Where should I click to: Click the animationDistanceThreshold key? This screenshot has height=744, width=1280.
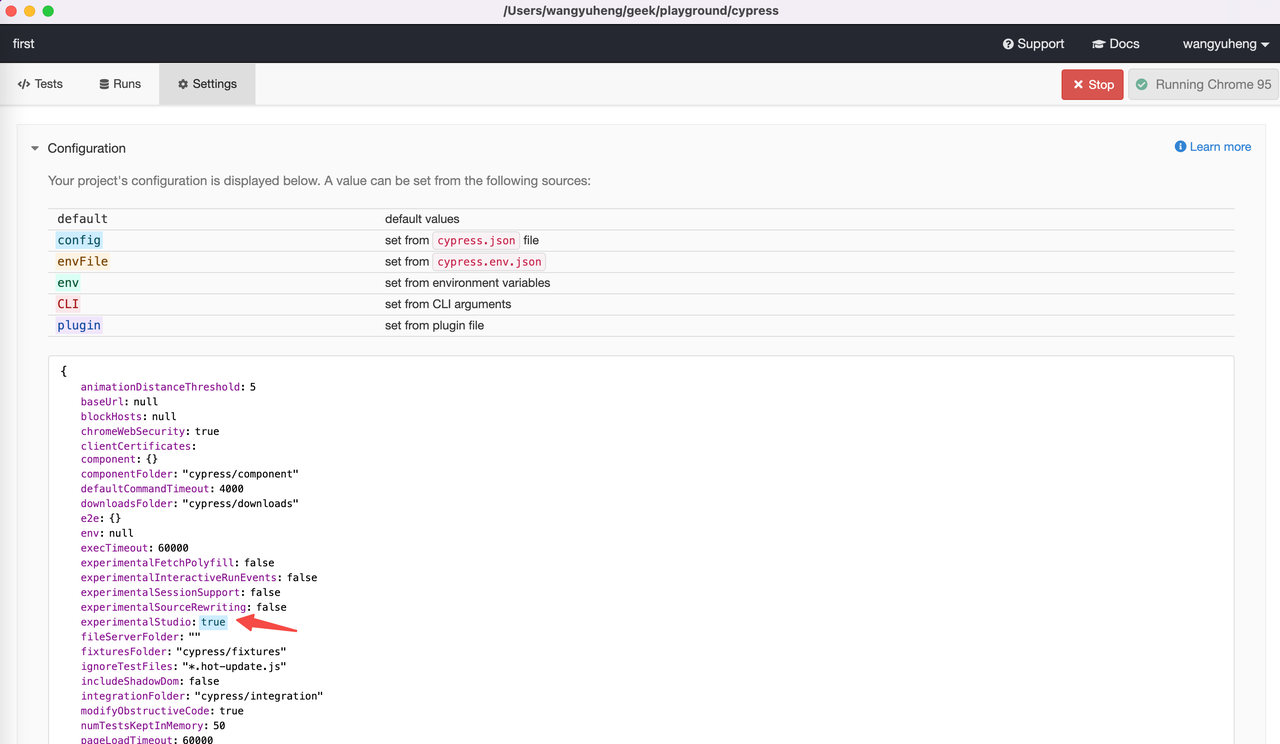(160, 387)
